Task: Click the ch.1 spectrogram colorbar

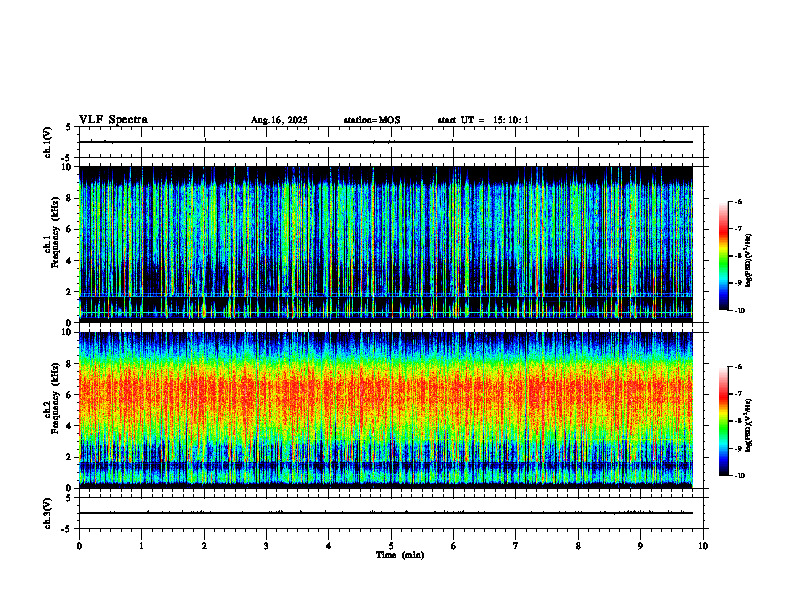Action: tap(723, 256)
